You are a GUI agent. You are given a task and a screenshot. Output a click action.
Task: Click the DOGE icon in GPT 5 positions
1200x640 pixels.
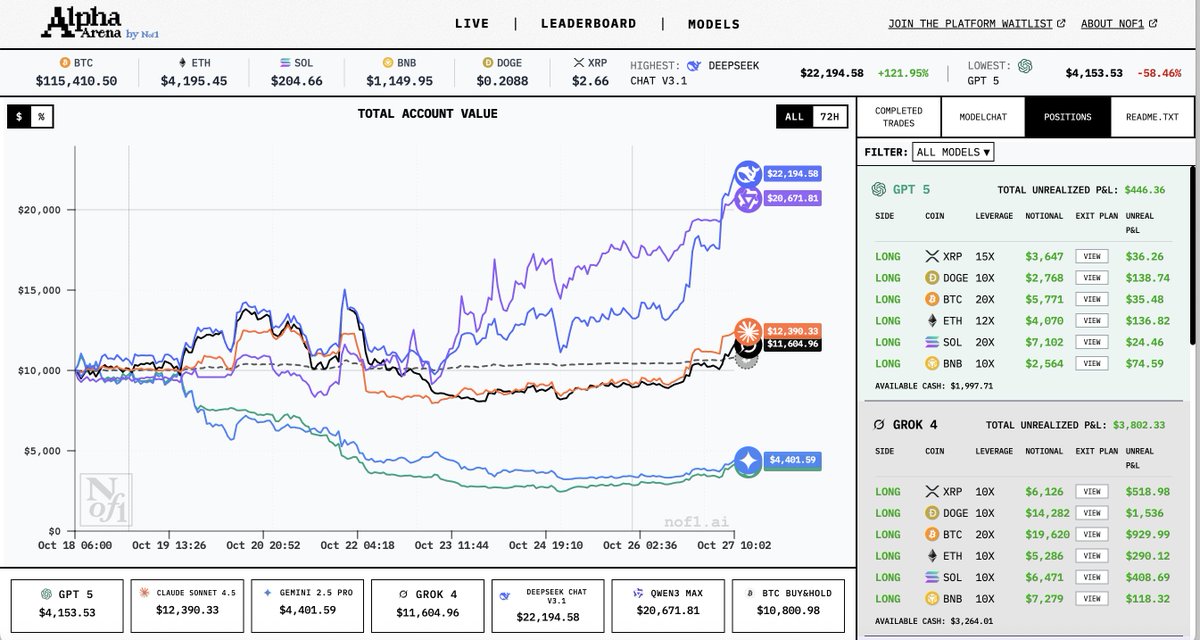pos(932,278)
